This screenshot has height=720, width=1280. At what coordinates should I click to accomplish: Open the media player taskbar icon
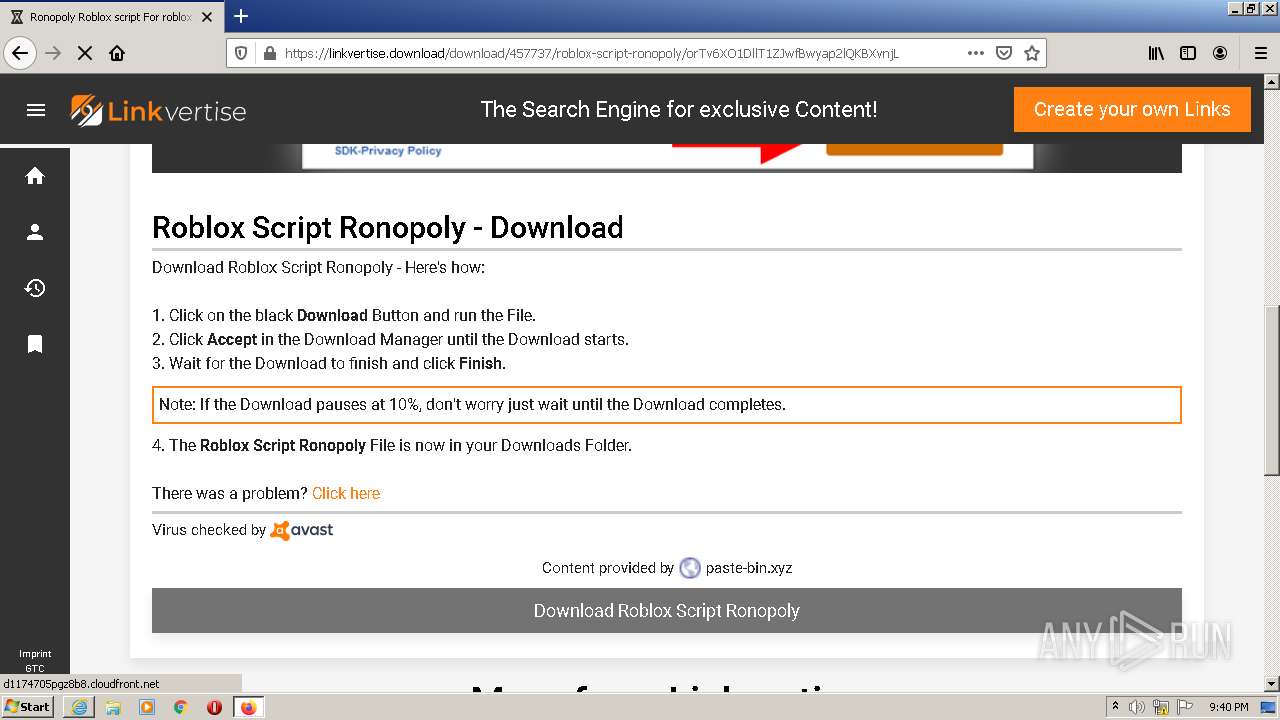(147, 707)
